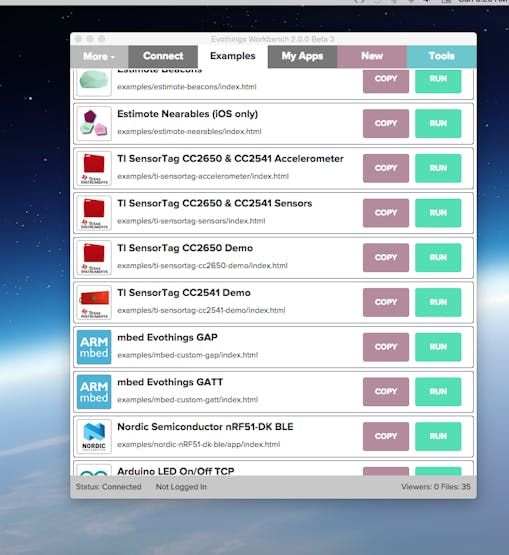Switch to the Connect tab
509x555 pixels.
point(163,56)
